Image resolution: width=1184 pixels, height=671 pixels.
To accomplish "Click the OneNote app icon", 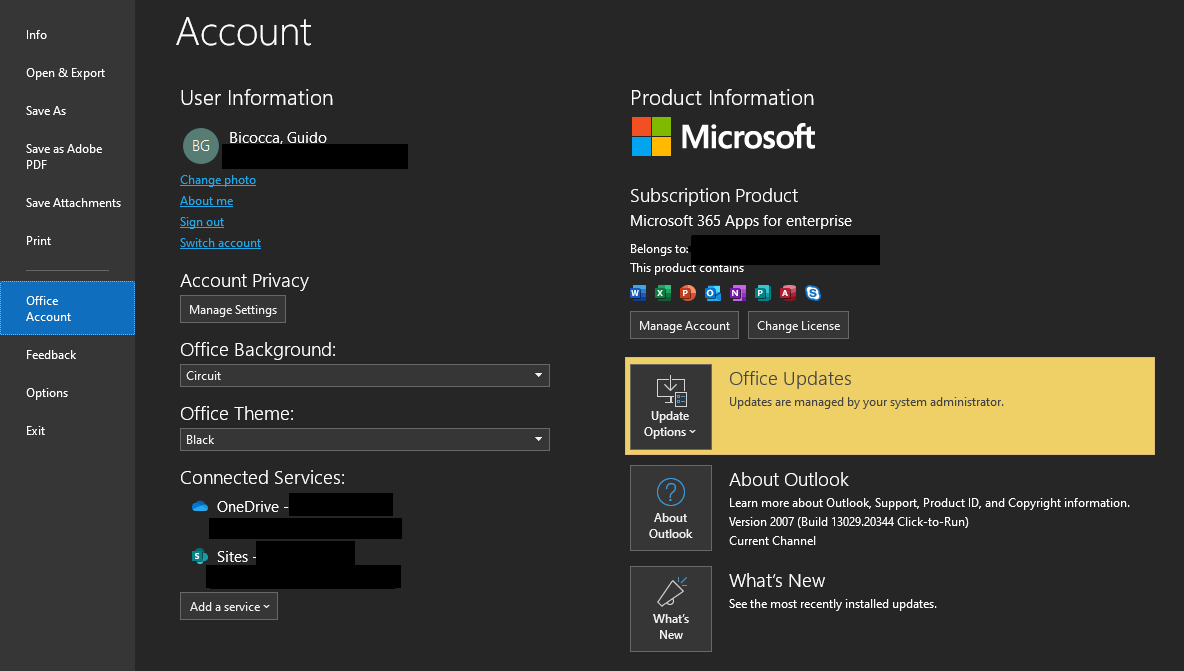I will click(x=738, y=293).
